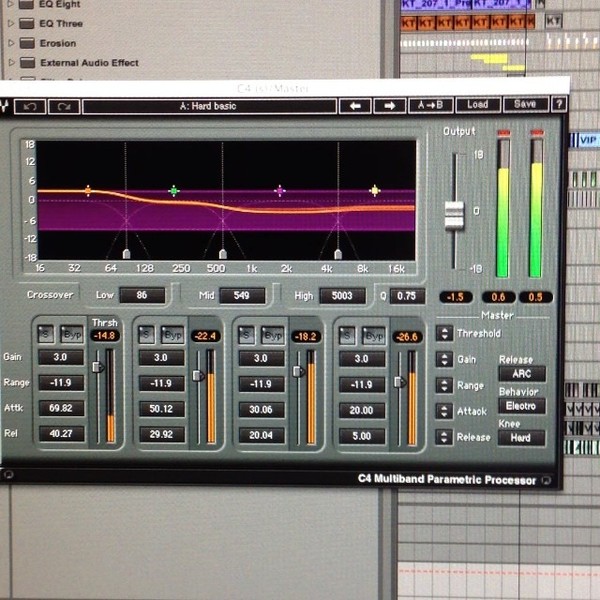Expand the EQ Three device in browser
This screenshot has width=600, height=600.
click(11, 23)
